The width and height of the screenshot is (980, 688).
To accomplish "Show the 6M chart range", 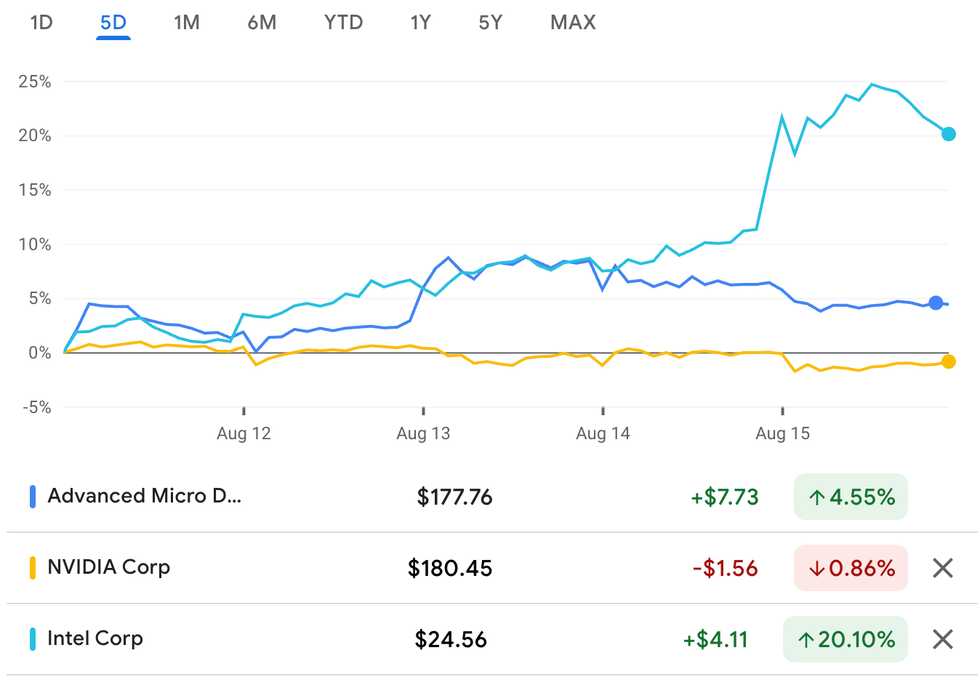I will coord(262,22).
